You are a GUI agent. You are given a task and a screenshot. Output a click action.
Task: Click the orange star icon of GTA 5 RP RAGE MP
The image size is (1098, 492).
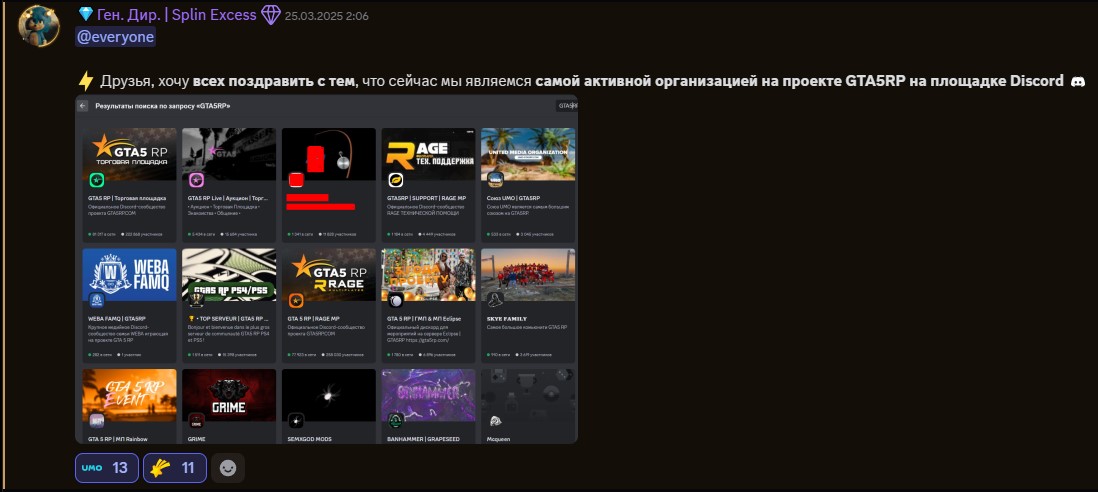tap(296, 301)
